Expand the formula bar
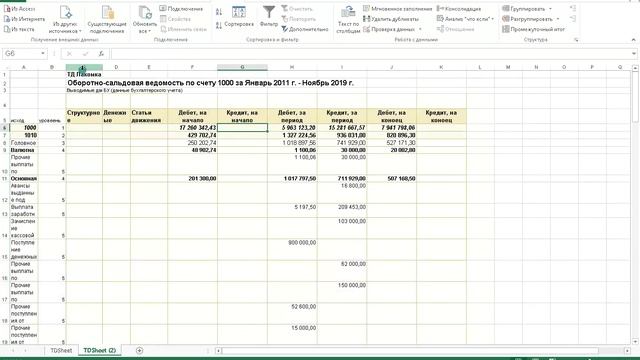Screen dimensions: 640x360 [634, 53]
